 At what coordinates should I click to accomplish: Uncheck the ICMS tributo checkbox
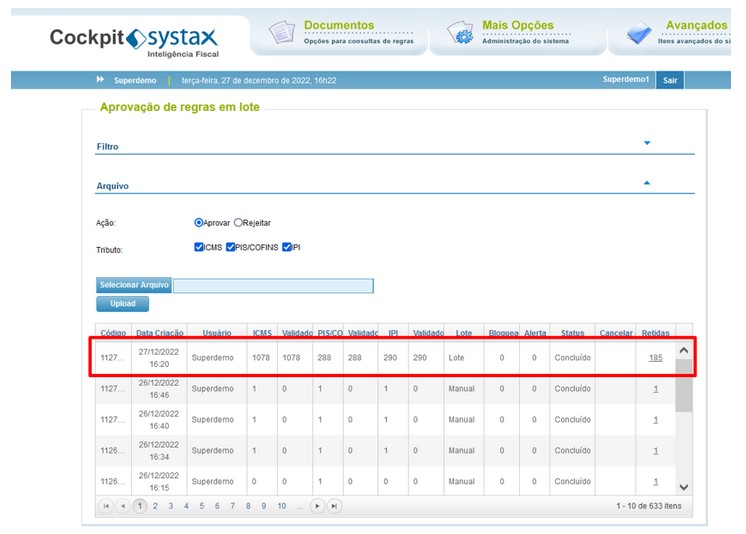point(199,247)
